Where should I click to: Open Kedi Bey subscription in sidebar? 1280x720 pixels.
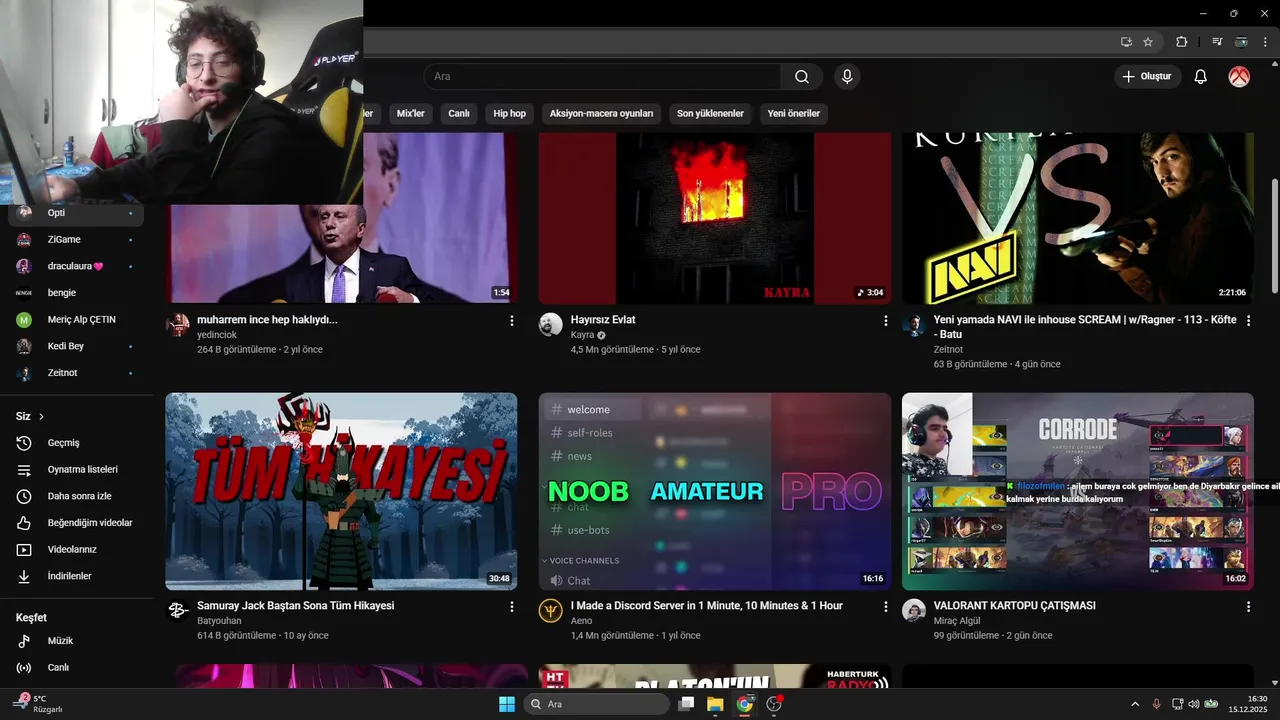(76, 347)
